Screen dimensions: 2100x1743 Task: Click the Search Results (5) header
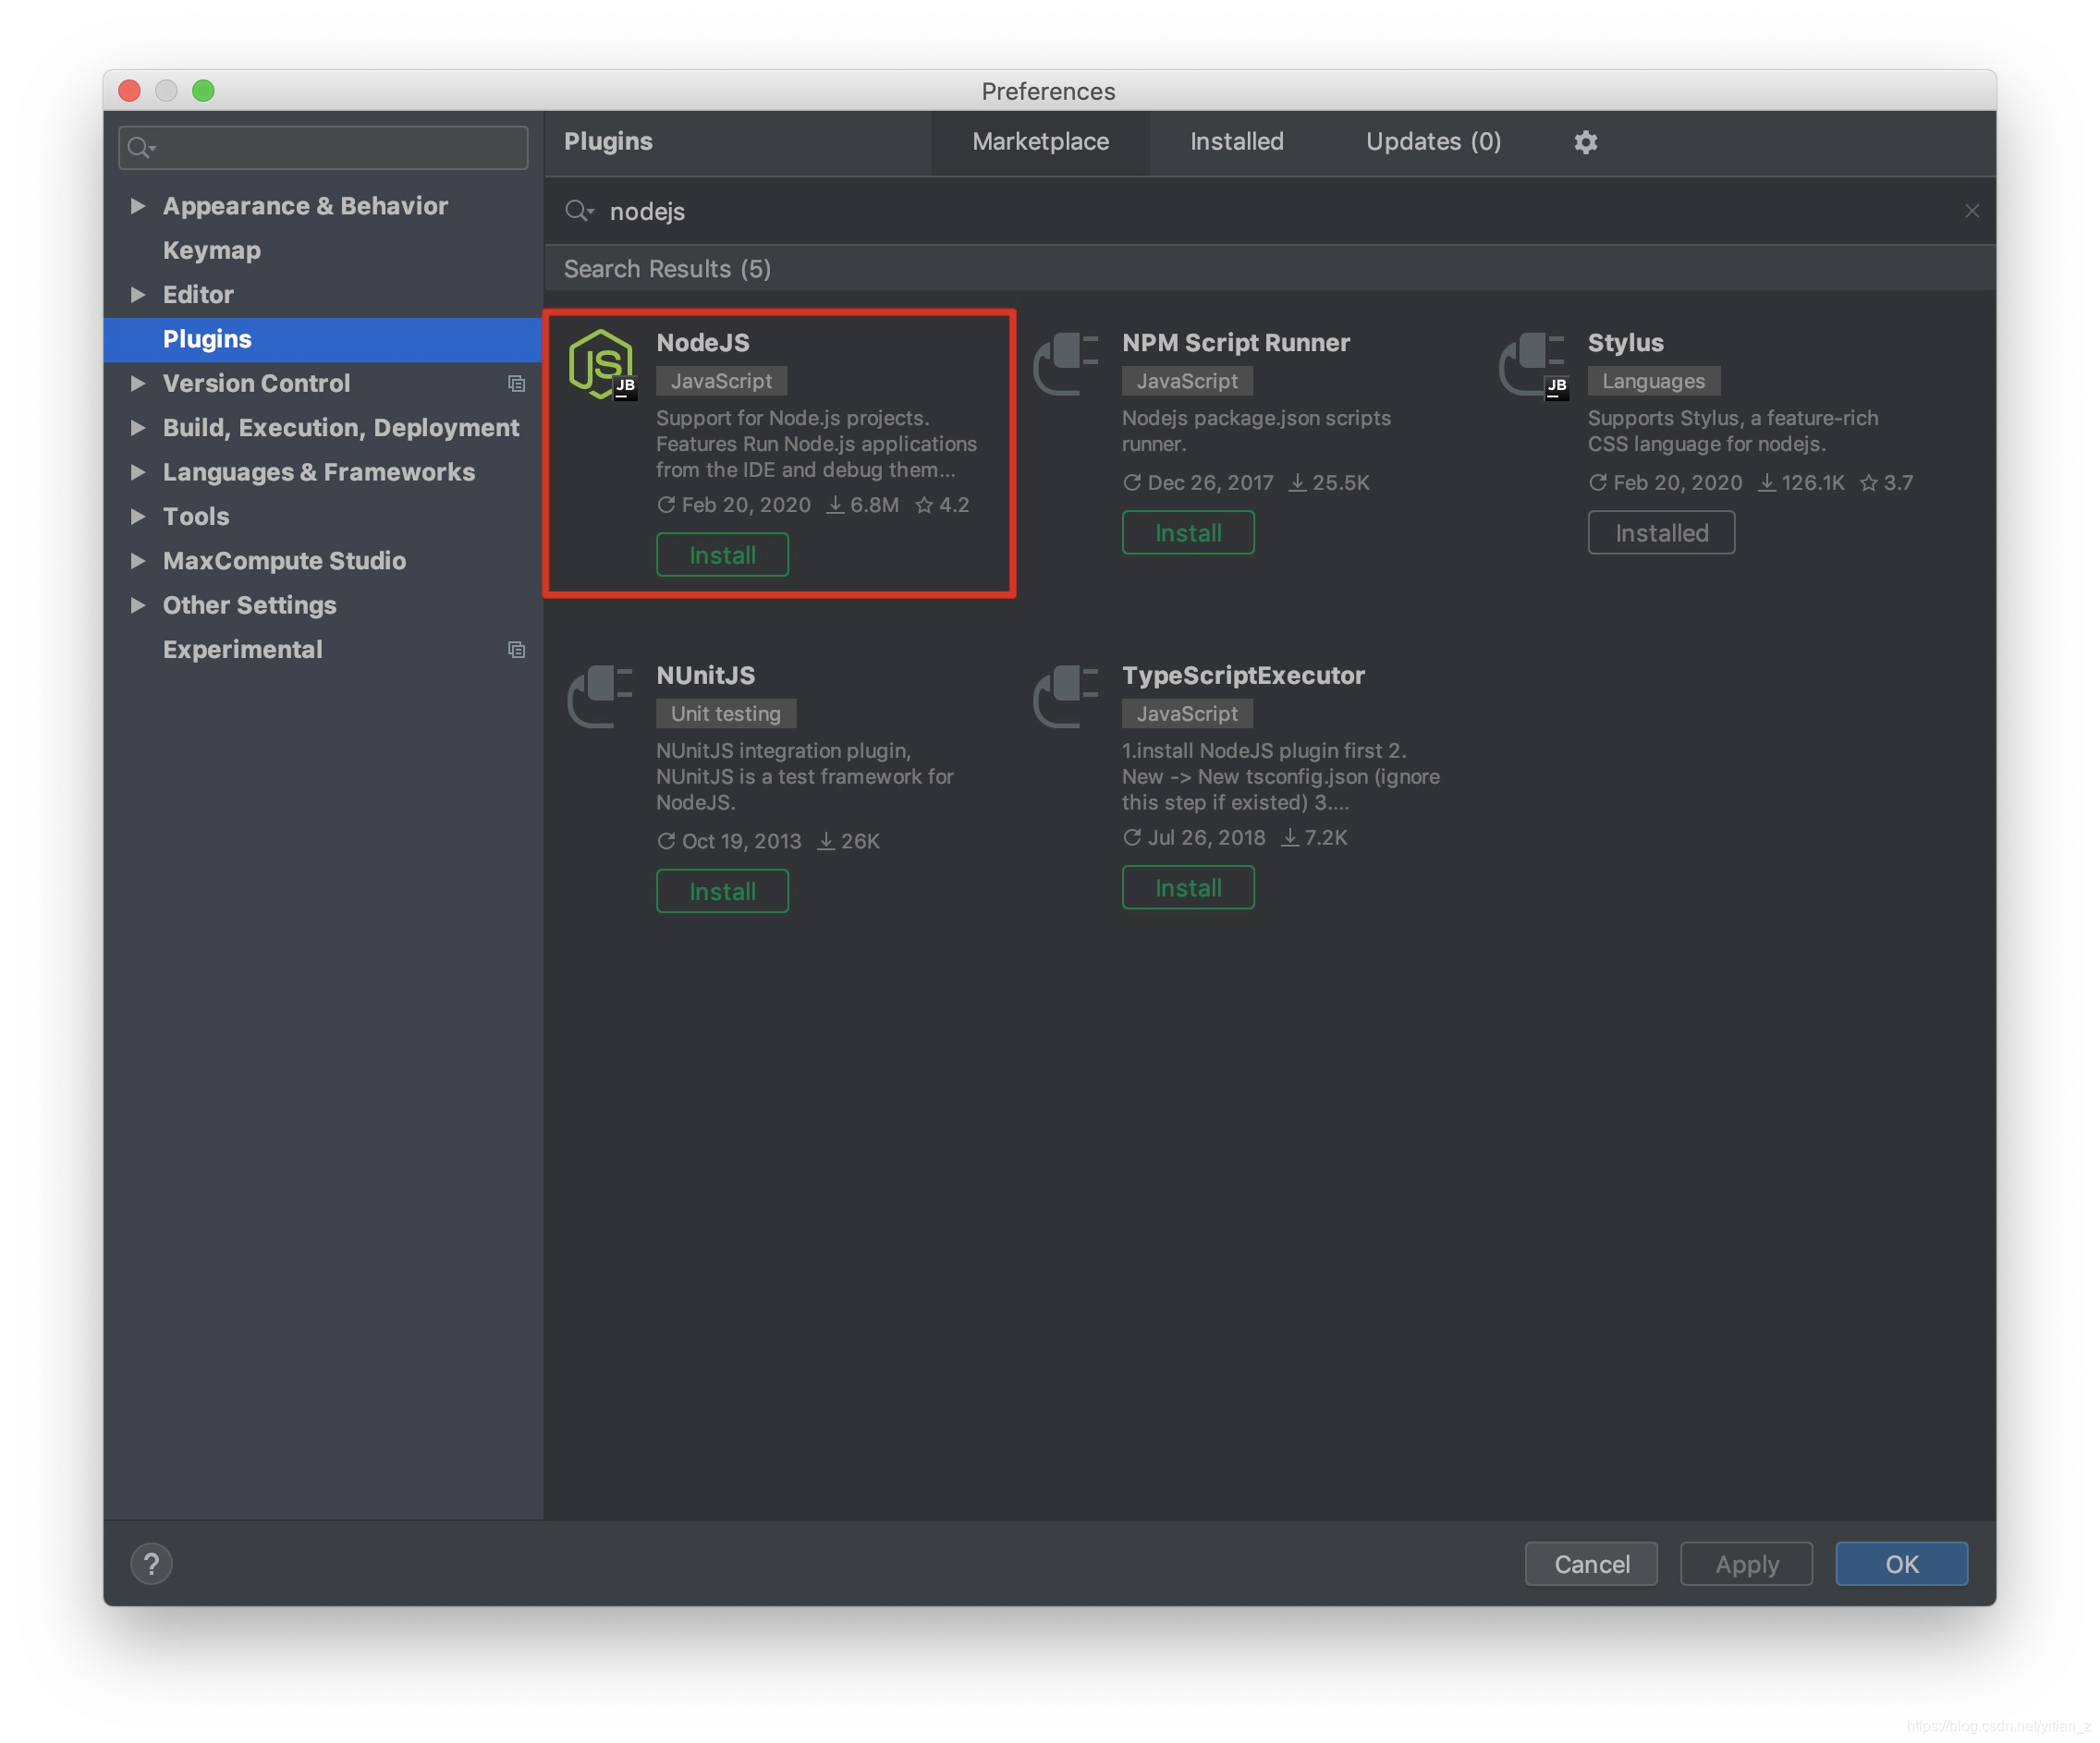667,269
